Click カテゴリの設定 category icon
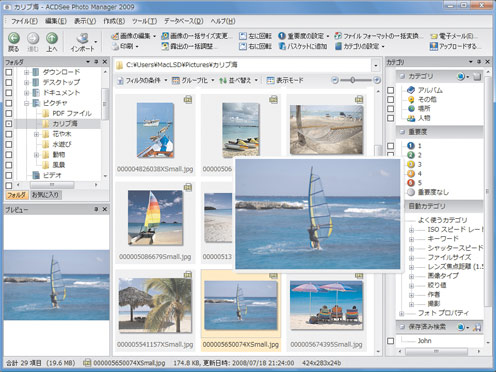This screenshot has width=496, height=372. (x=338, y=46)
